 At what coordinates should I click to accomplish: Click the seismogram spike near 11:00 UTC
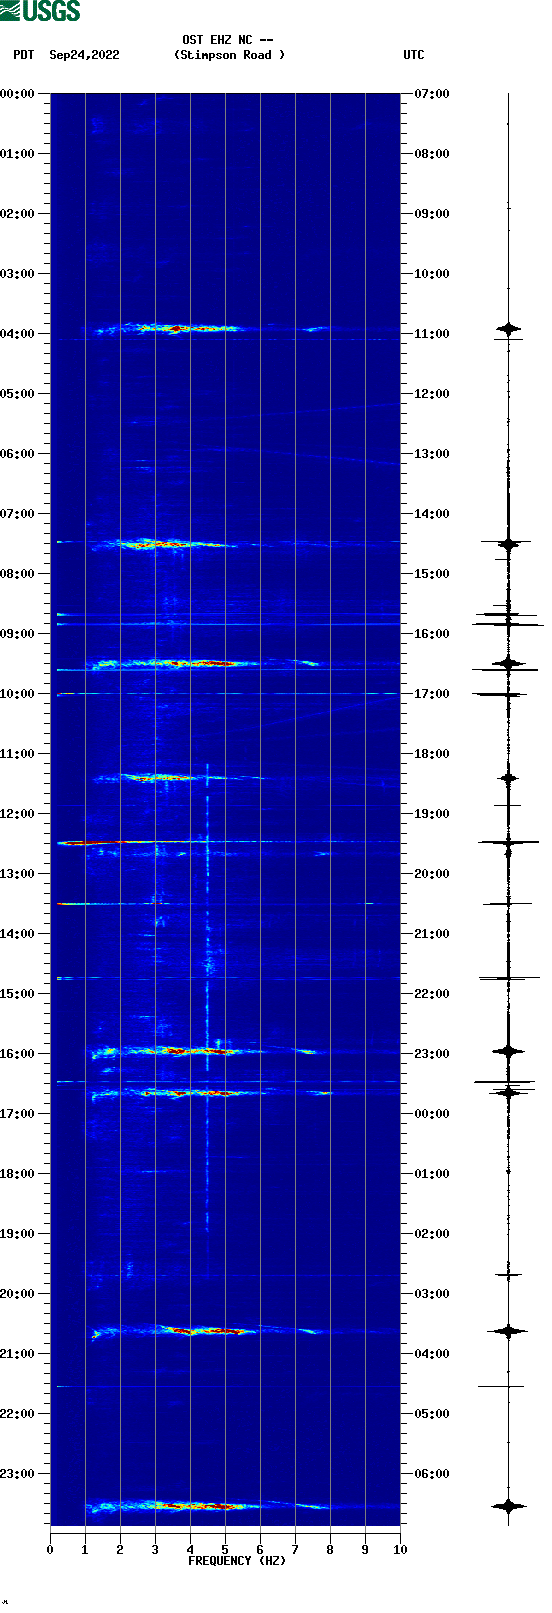click(509, 328)
